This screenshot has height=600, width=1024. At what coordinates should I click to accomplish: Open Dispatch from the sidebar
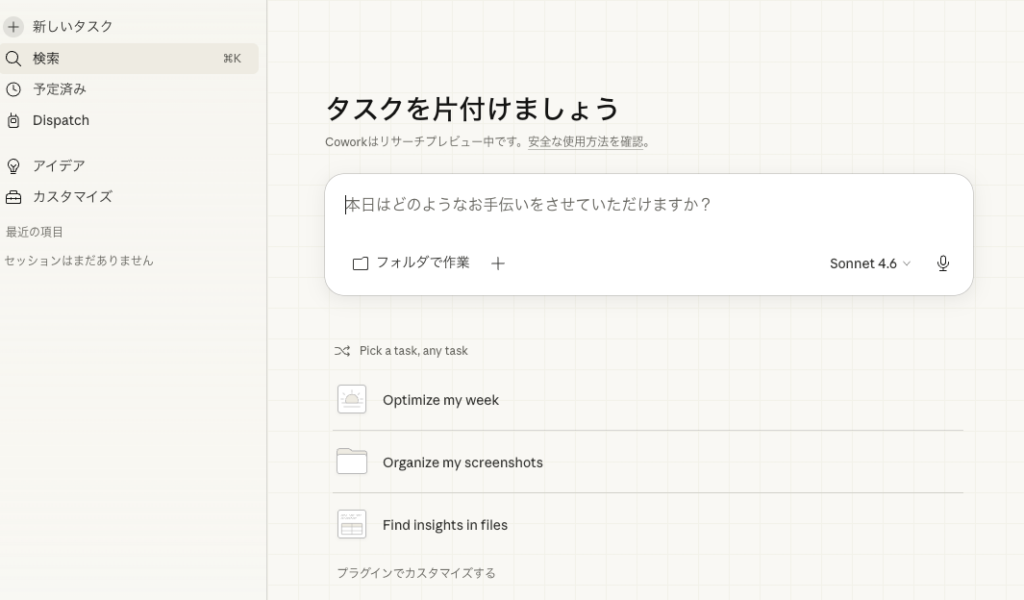[x=61, y=121]
